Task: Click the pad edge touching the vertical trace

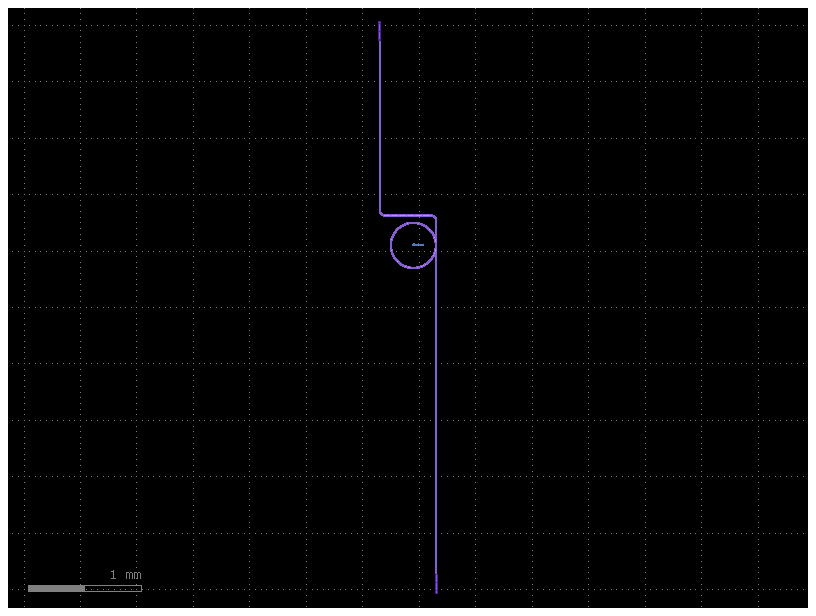Action: point(436,244)
